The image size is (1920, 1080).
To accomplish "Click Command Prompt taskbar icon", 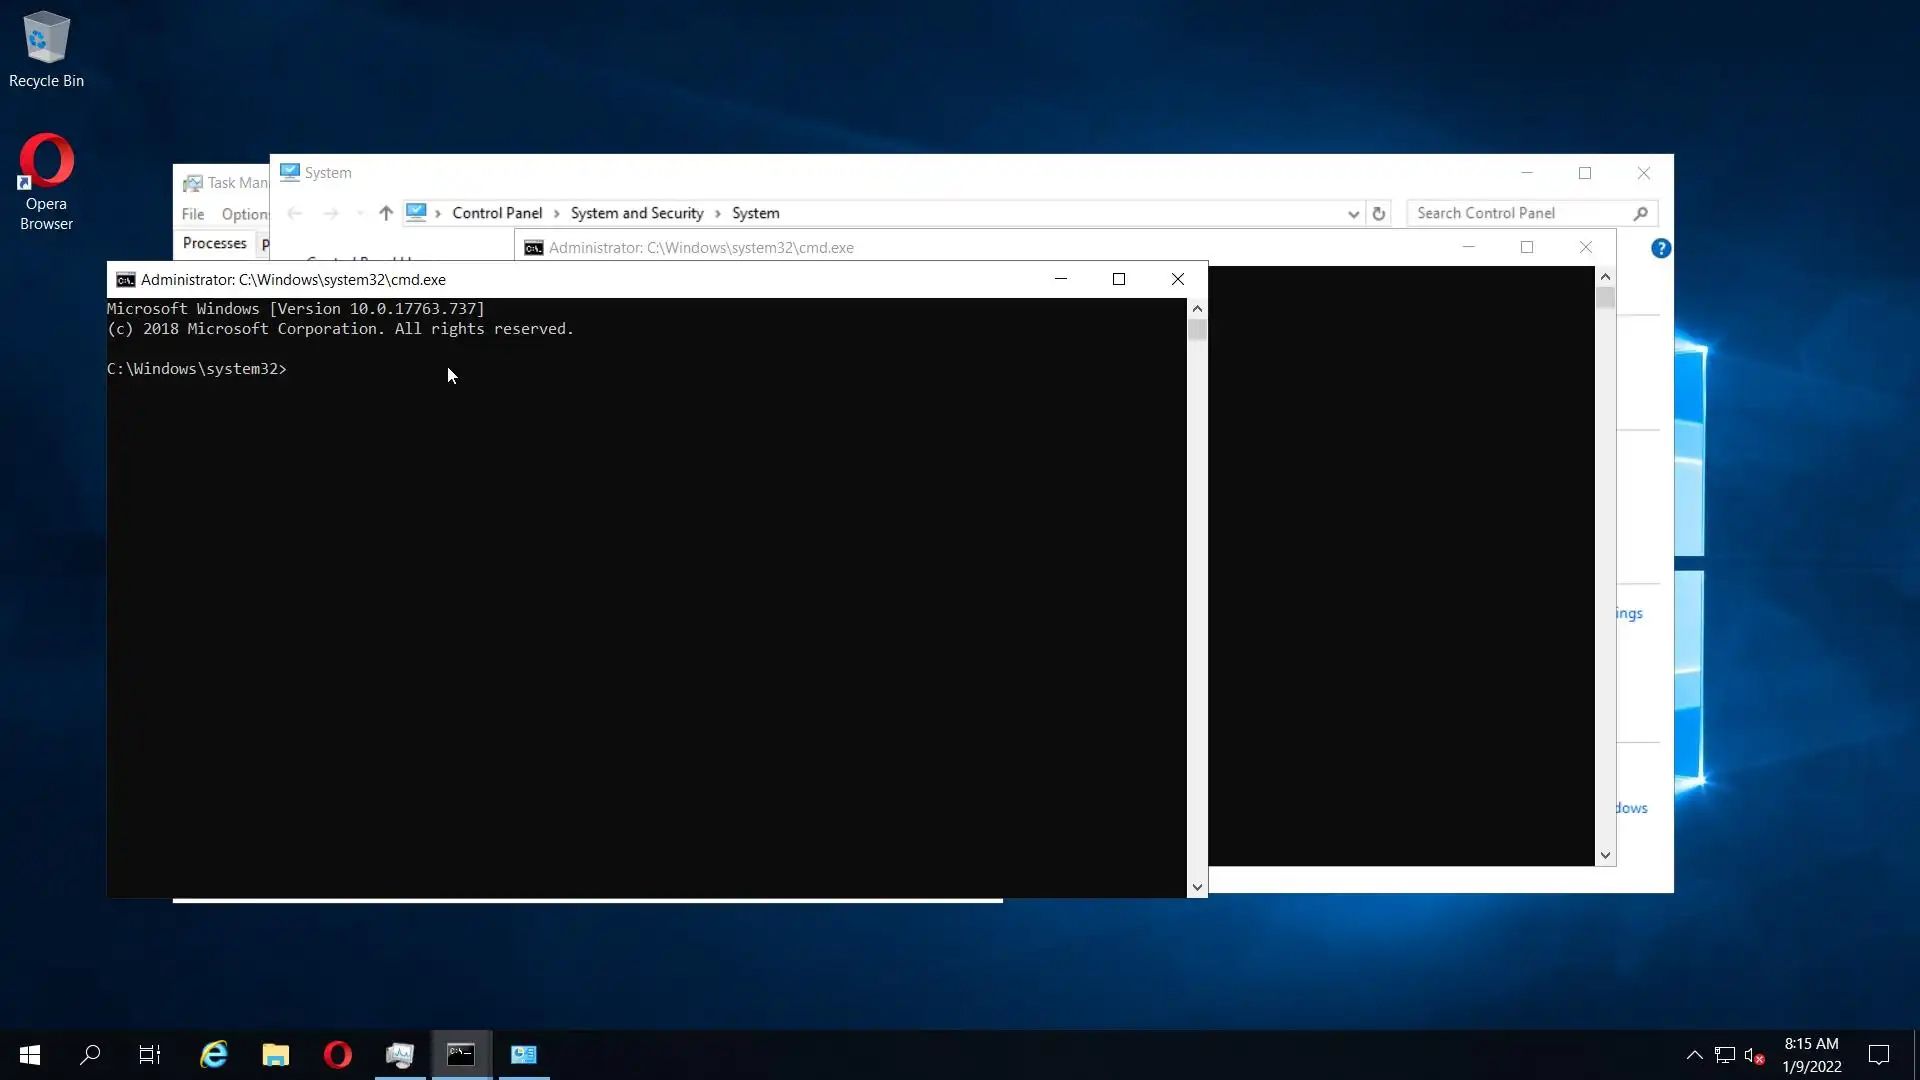I will coord(461,1054).
